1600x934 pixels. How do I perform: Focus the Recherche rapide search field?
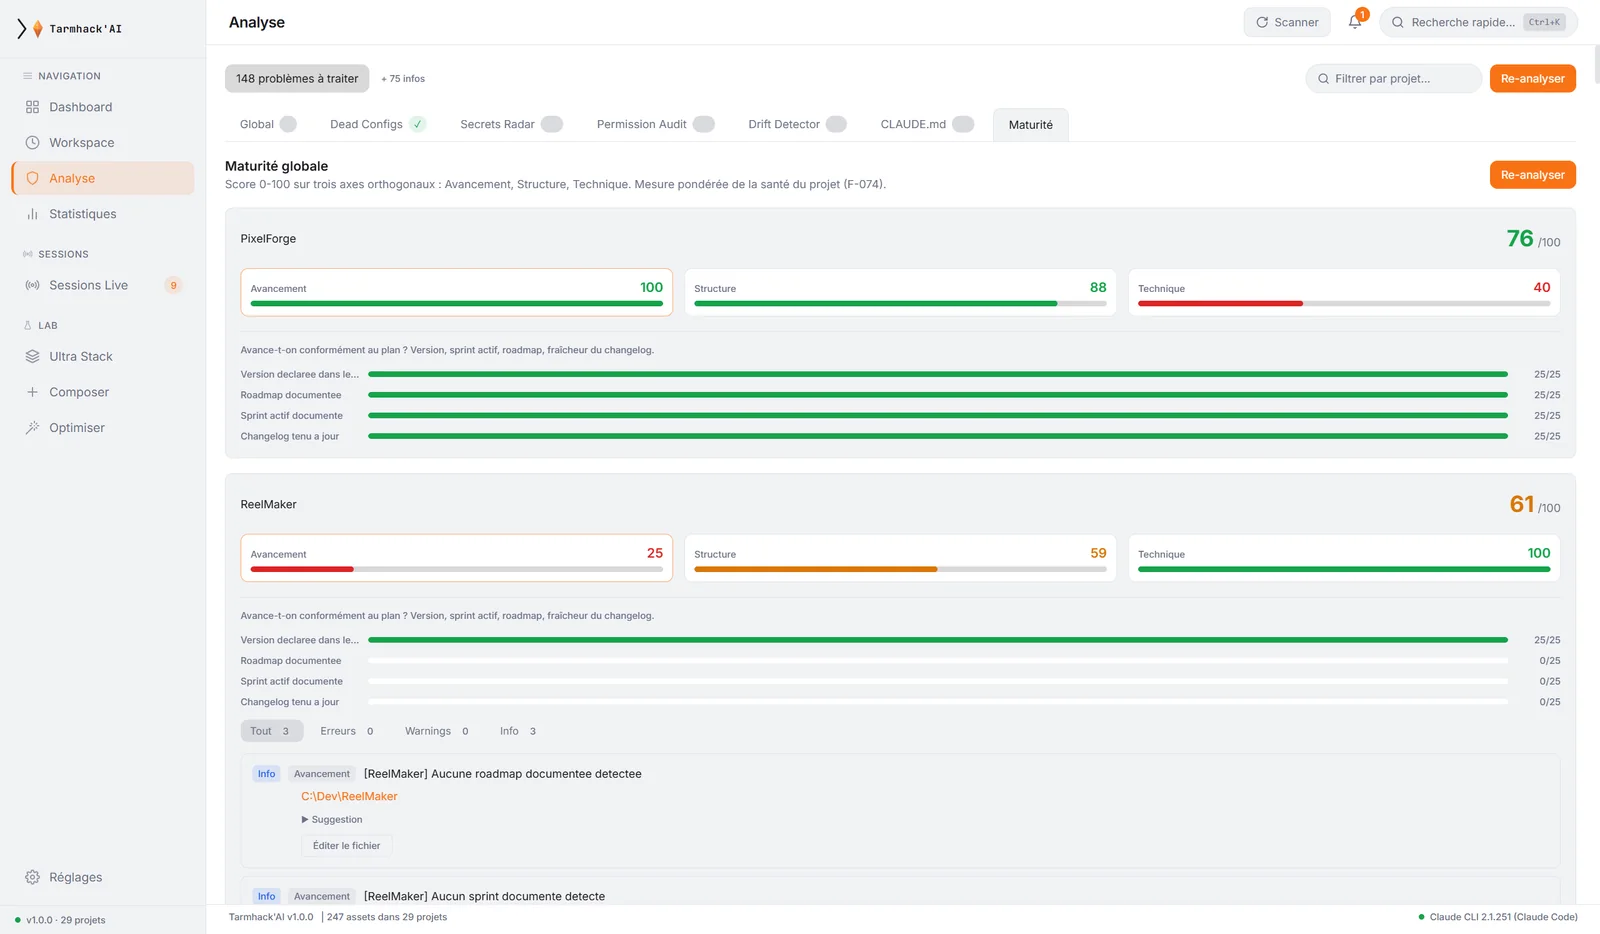(1478, 22)
